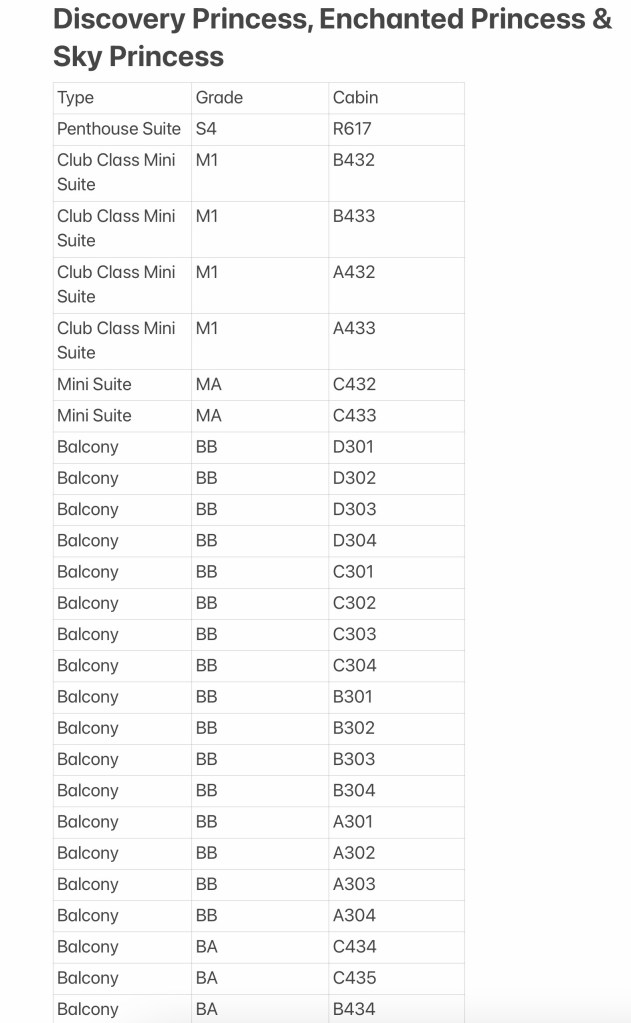Screen dimensions: 631x1023
Task: Select cabin A302 in the table
Action: [354, 853]
